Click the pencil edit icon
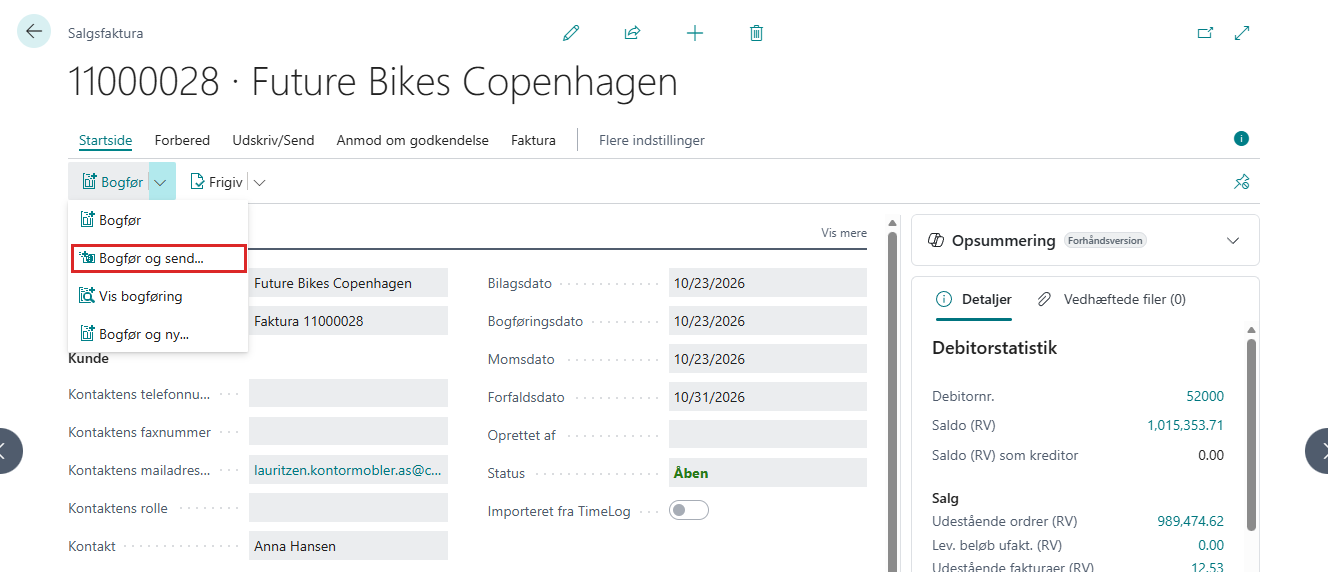 (571, 33)
